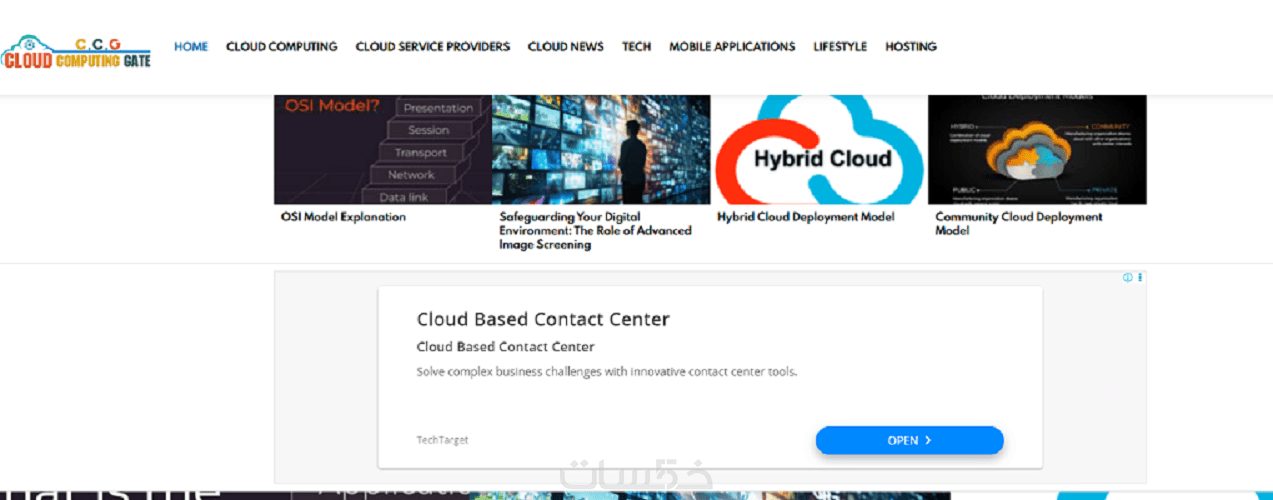Click the Hybrid Cloud thumbnail image

pyautogui.click(x=819, y=150)
